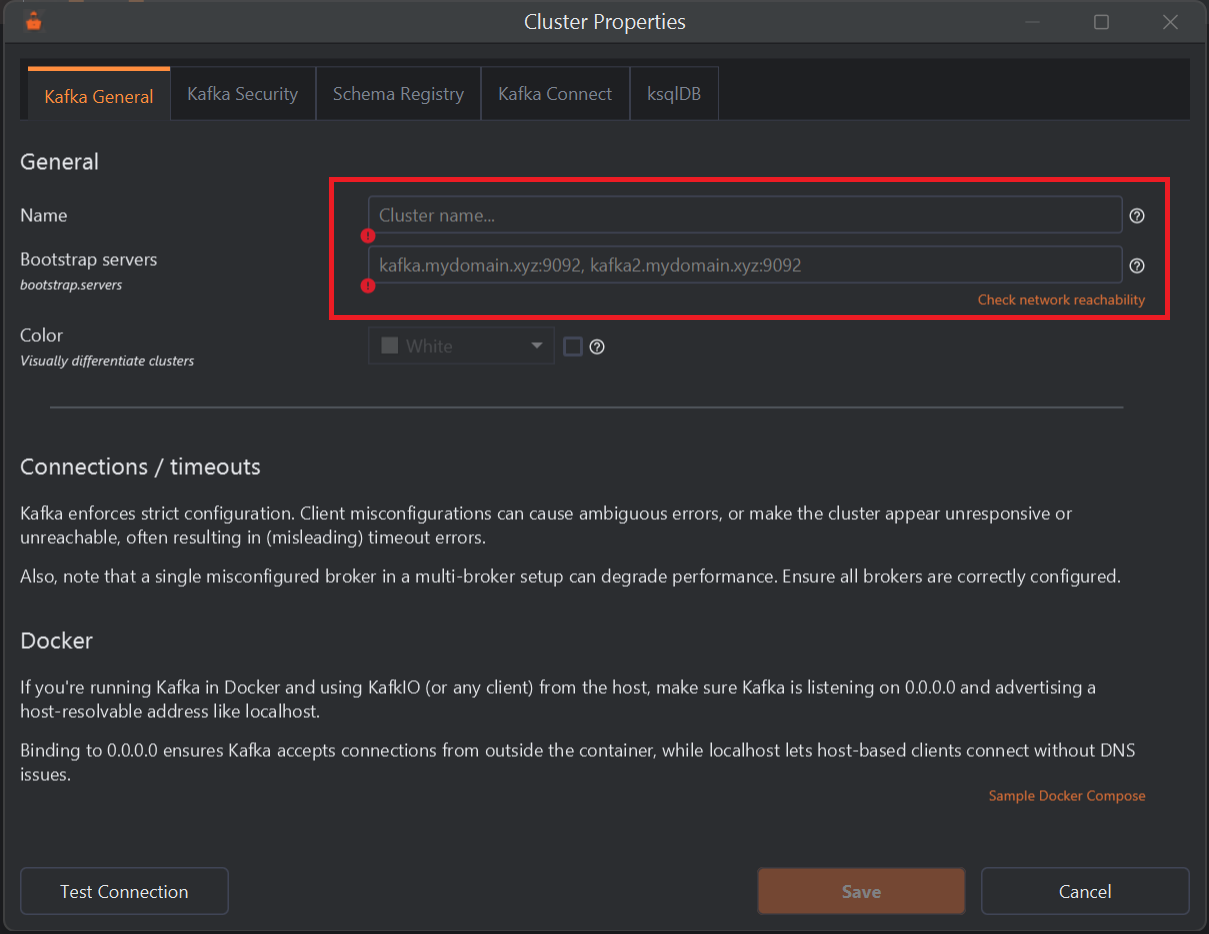The image size is (1209, 934).
Task: Go to the ksqlDB tab
Action: [x=674, y=94]
